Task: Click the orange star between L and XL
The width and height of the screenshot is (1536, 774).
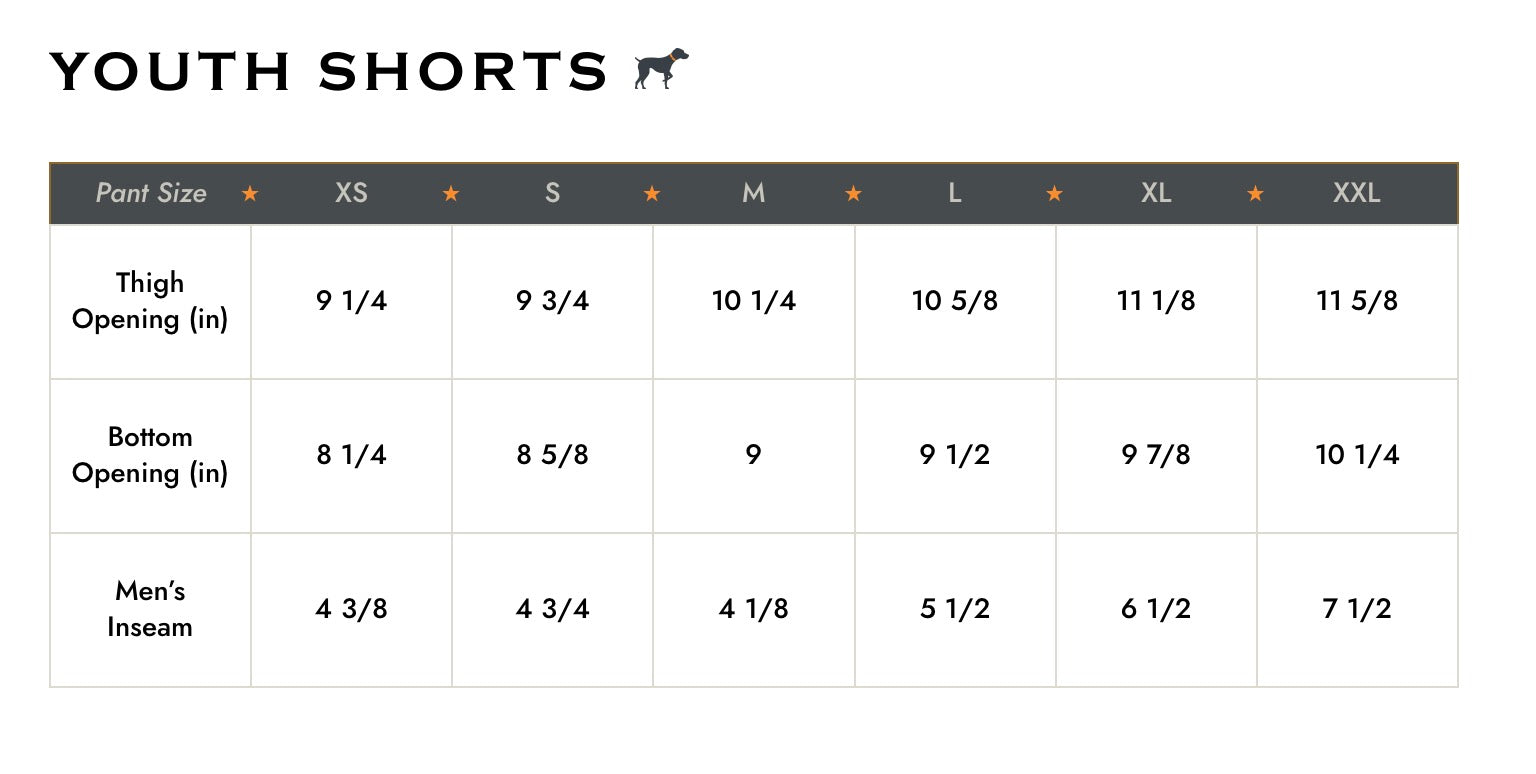Action: click(x=1054, y=194)
